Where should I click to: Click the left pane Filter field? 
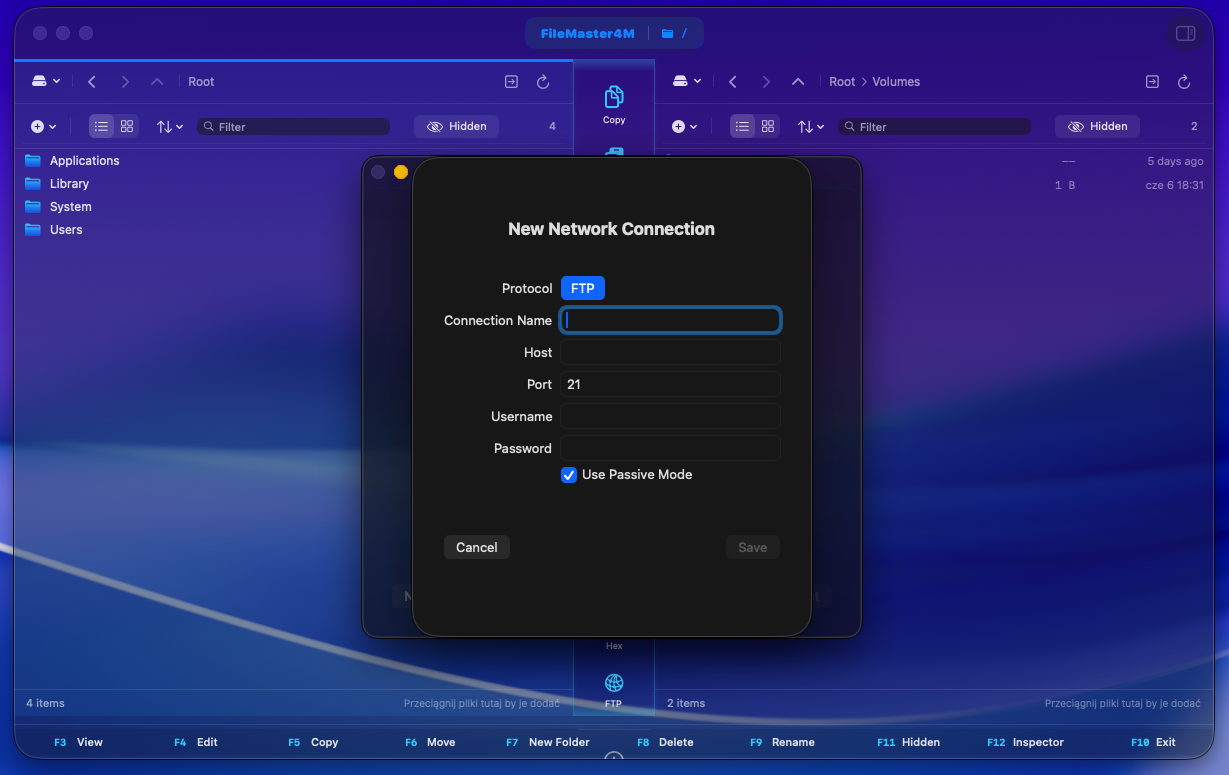click(x=294, y=127)
